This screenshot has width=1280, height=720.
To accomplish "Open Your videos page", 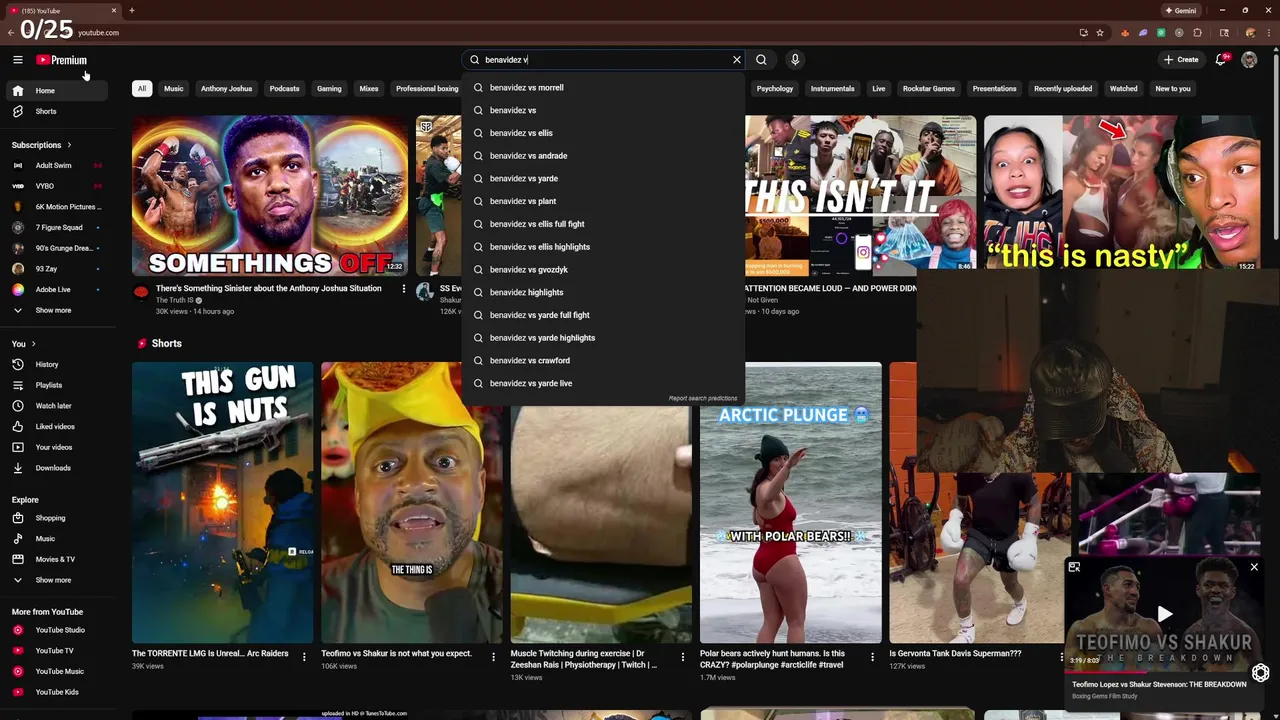I will [59, 447].
